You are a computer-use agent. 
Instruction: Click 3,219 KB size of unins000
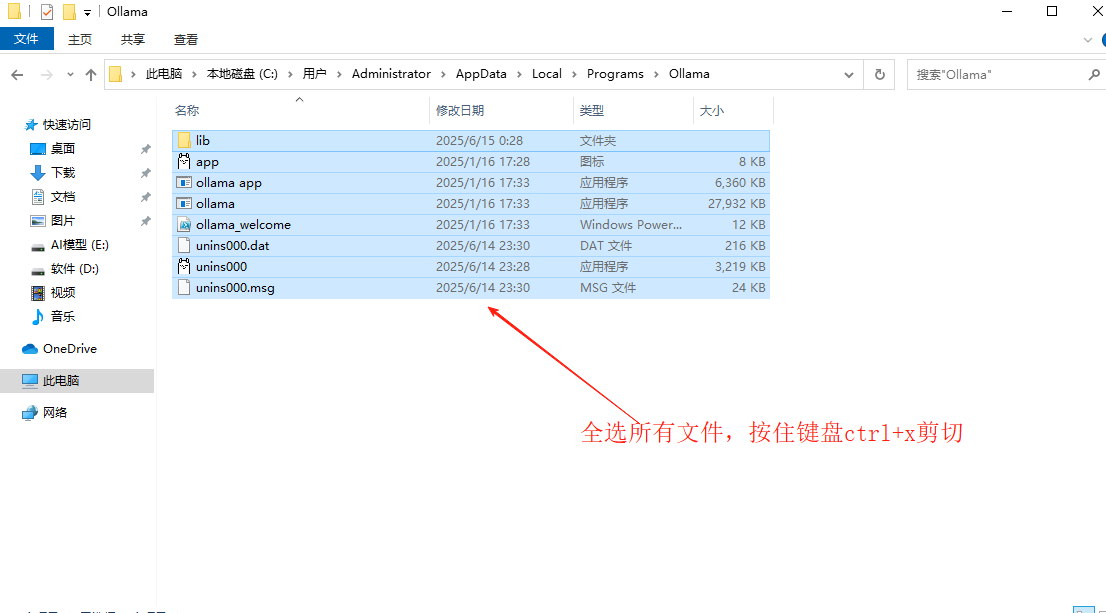pyautogui.click(x=740, y=267)
